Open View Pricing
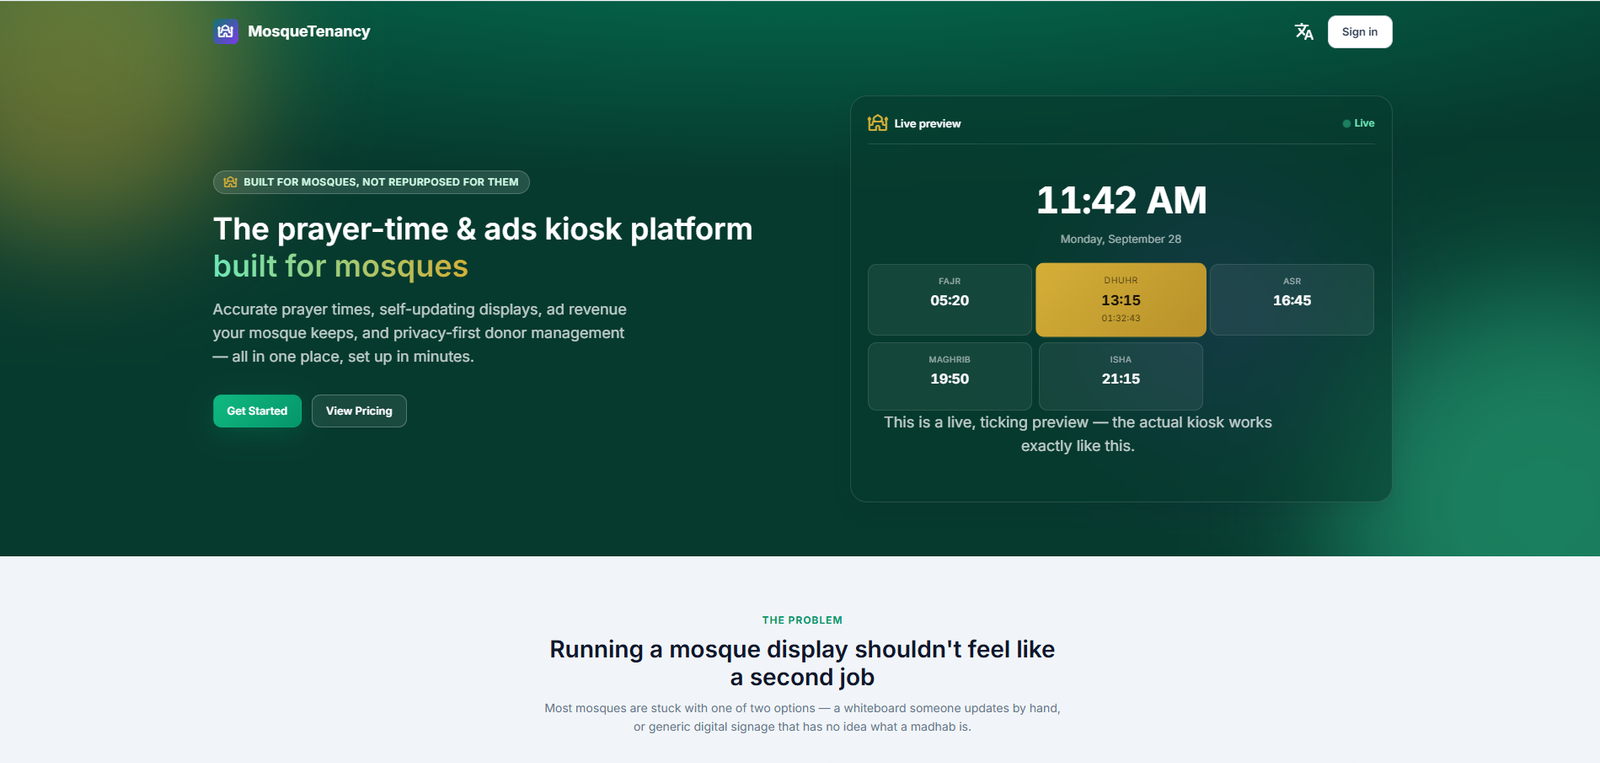Viewport: 1600px width, 763px height. (359, 411)
